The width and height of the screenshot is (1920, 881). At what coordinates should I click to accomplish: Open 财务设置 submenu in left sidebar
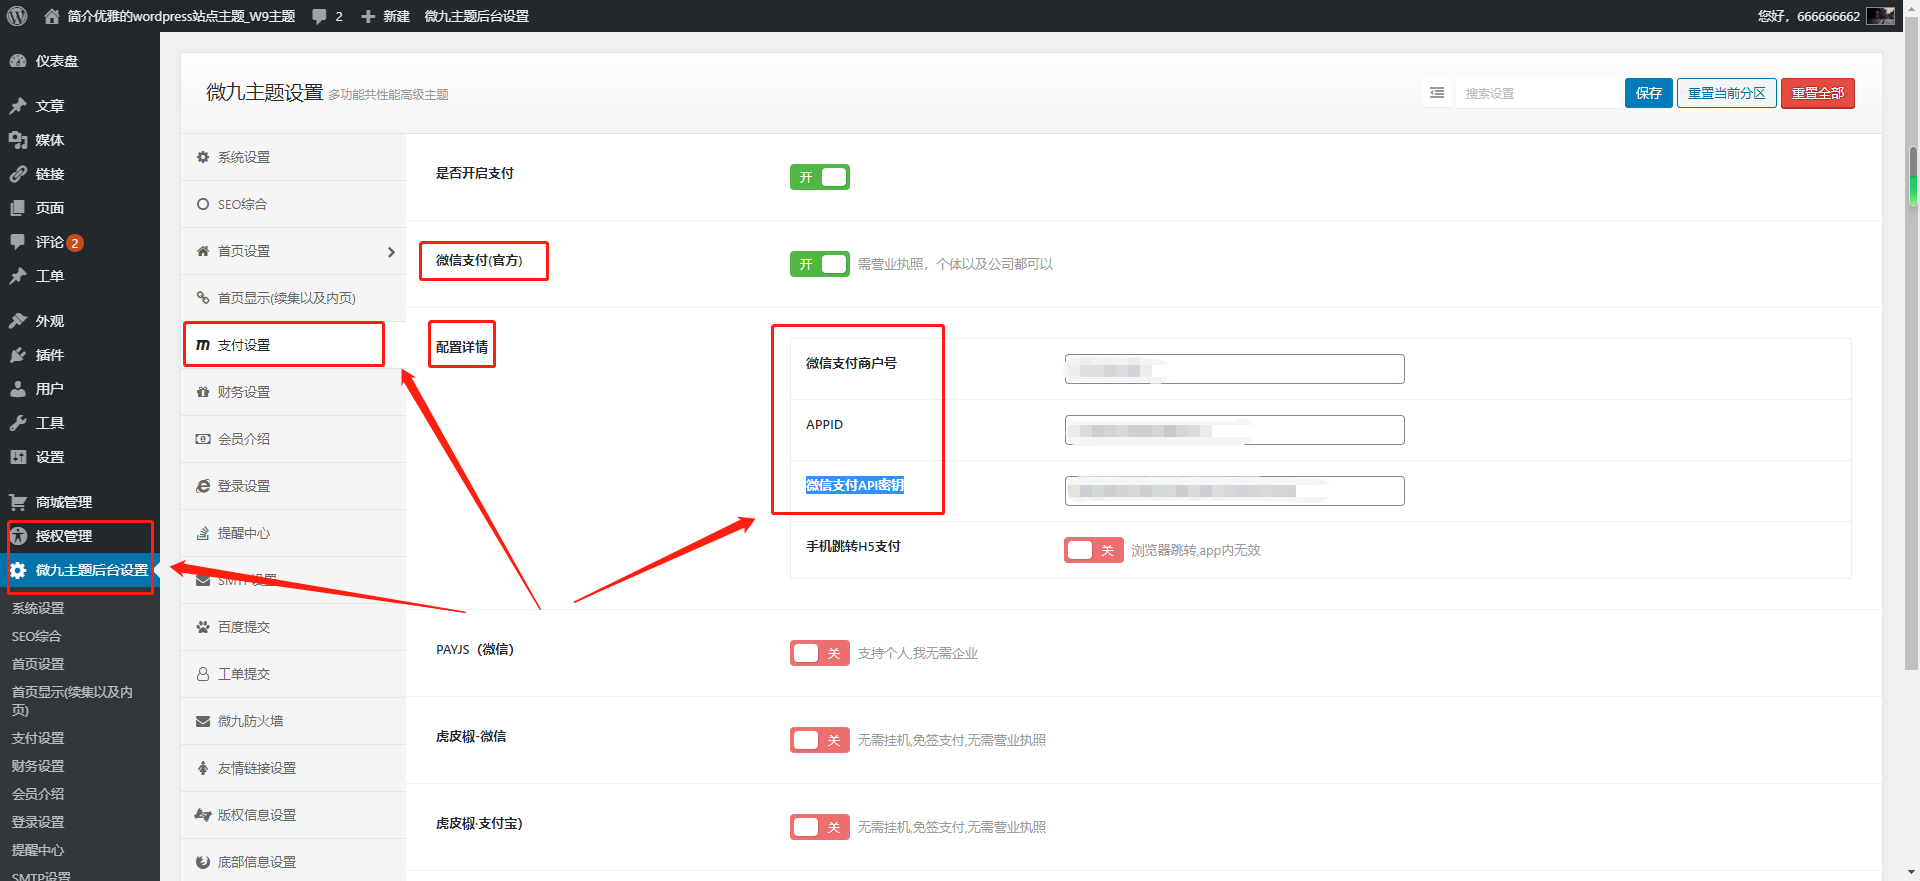pos(38,766)
